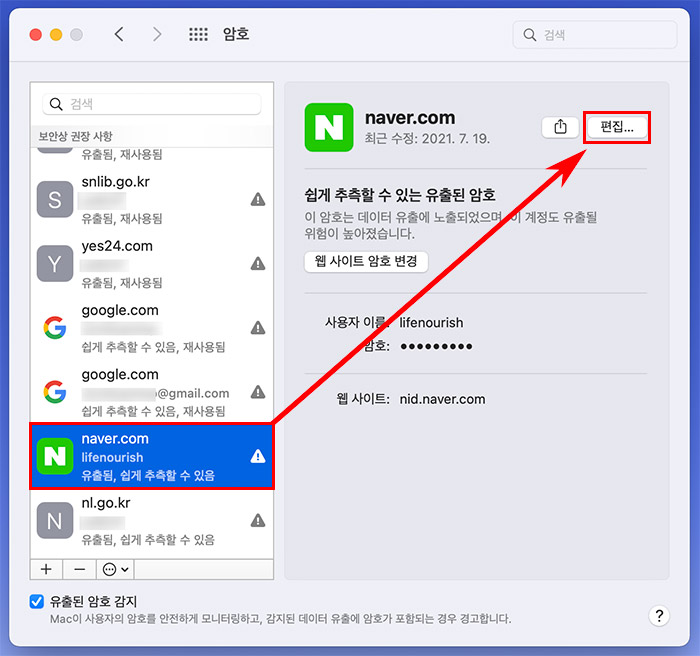Select the snlib.go.kr entry
700x656 pixels.
[x=152, y=200]
